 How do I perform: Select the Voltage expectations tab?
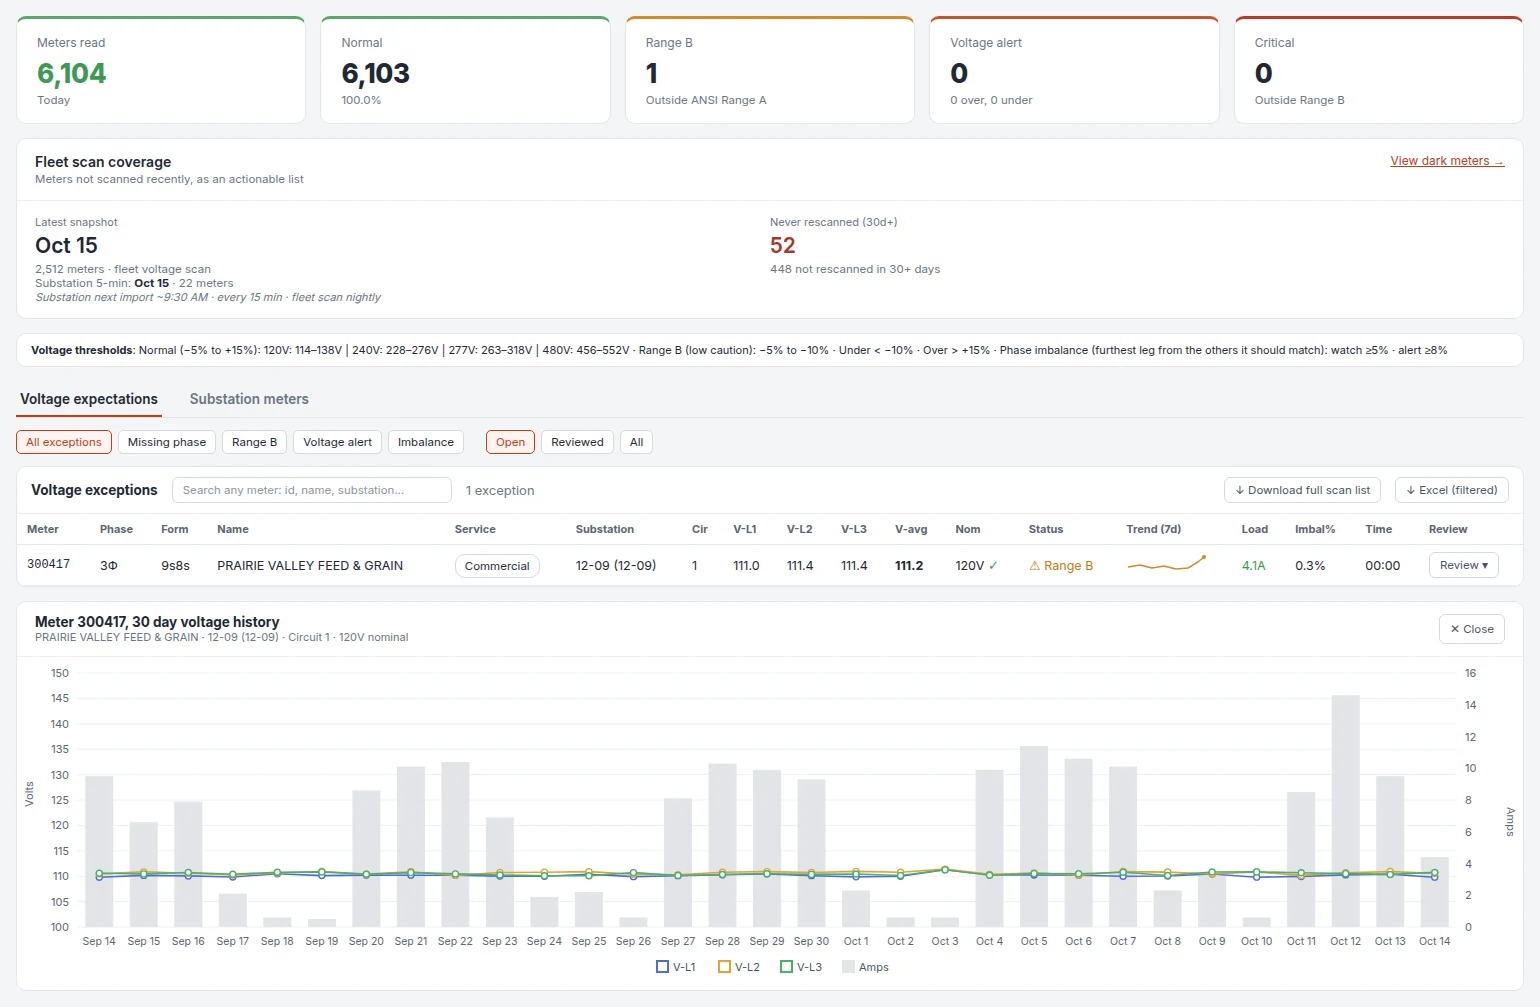coord(89,399)
